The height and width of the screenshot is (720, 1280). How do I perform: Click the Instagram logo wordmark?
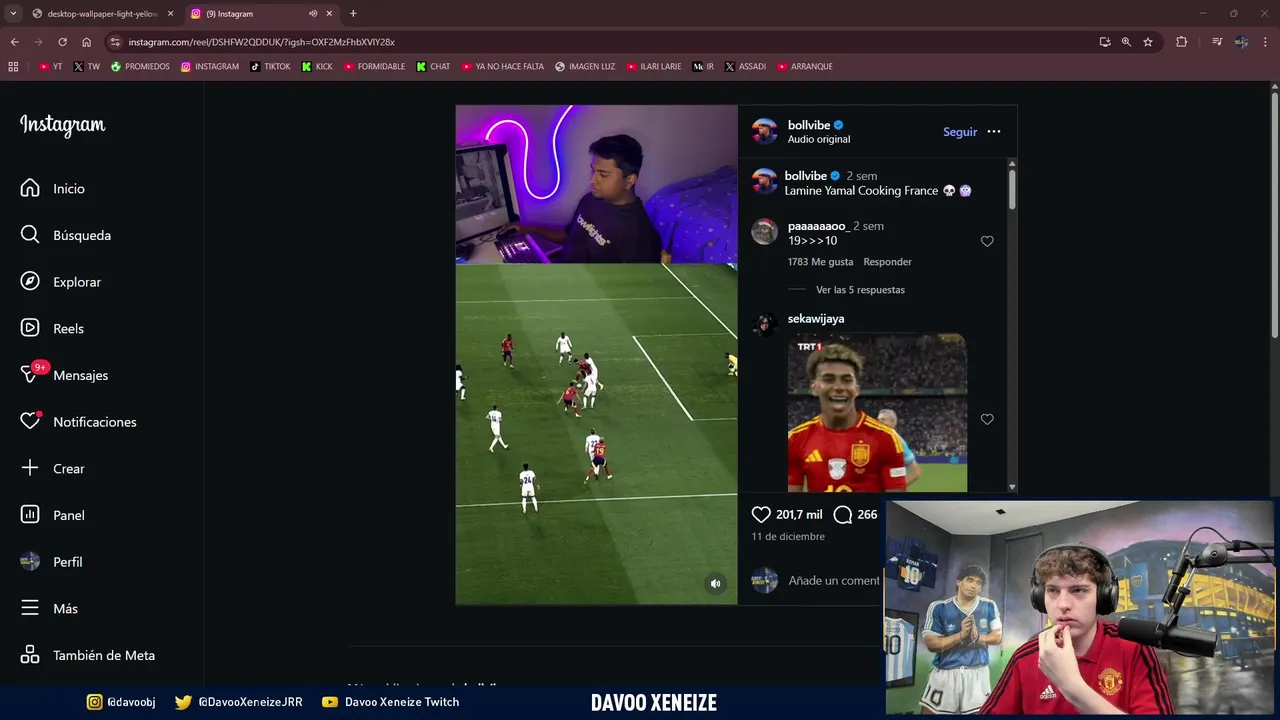[63, 125]
